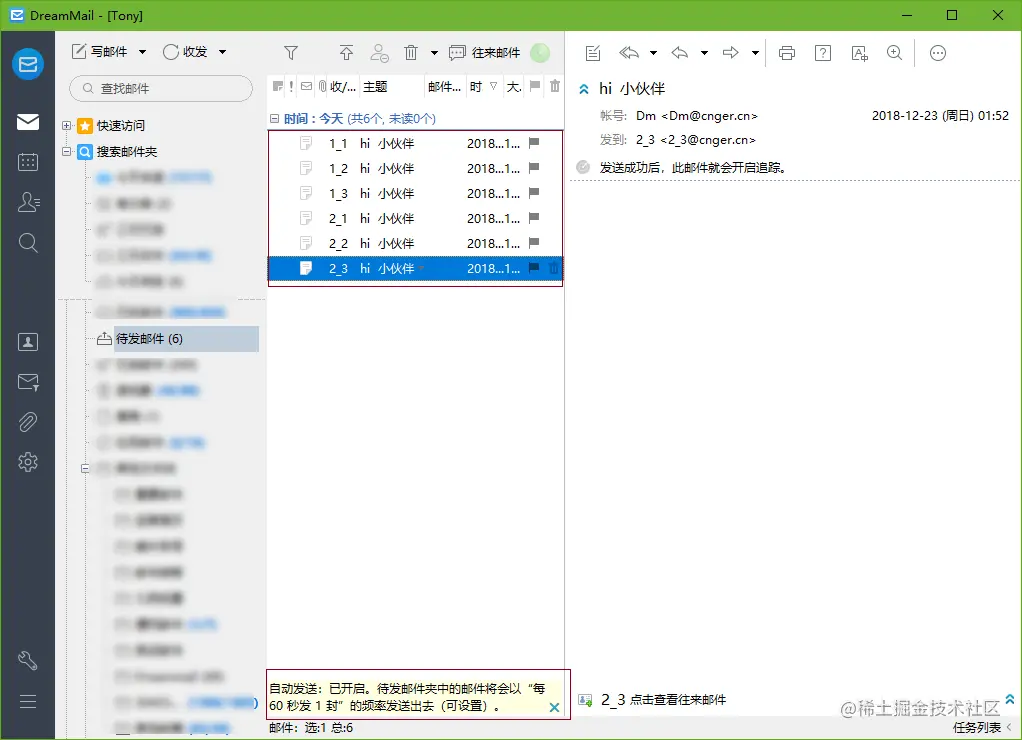Open the hamburger menu at sidebar bottom

[x=27, y=702]
